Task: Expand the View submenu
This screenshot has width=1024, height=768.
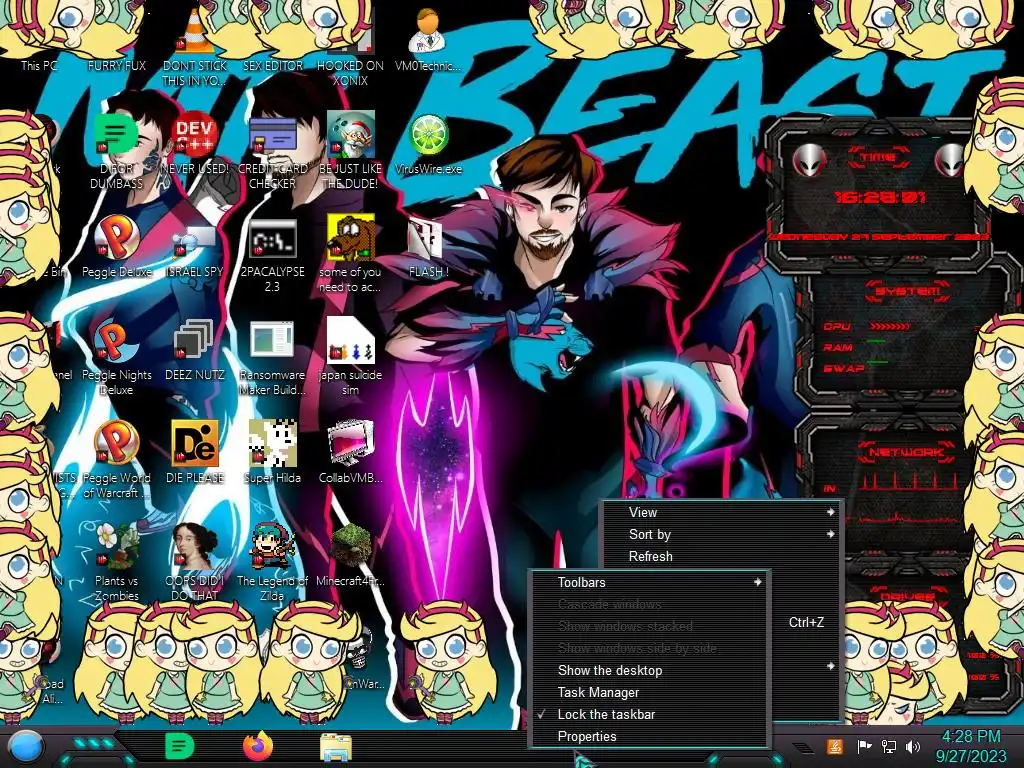Action: pos(721,513)
